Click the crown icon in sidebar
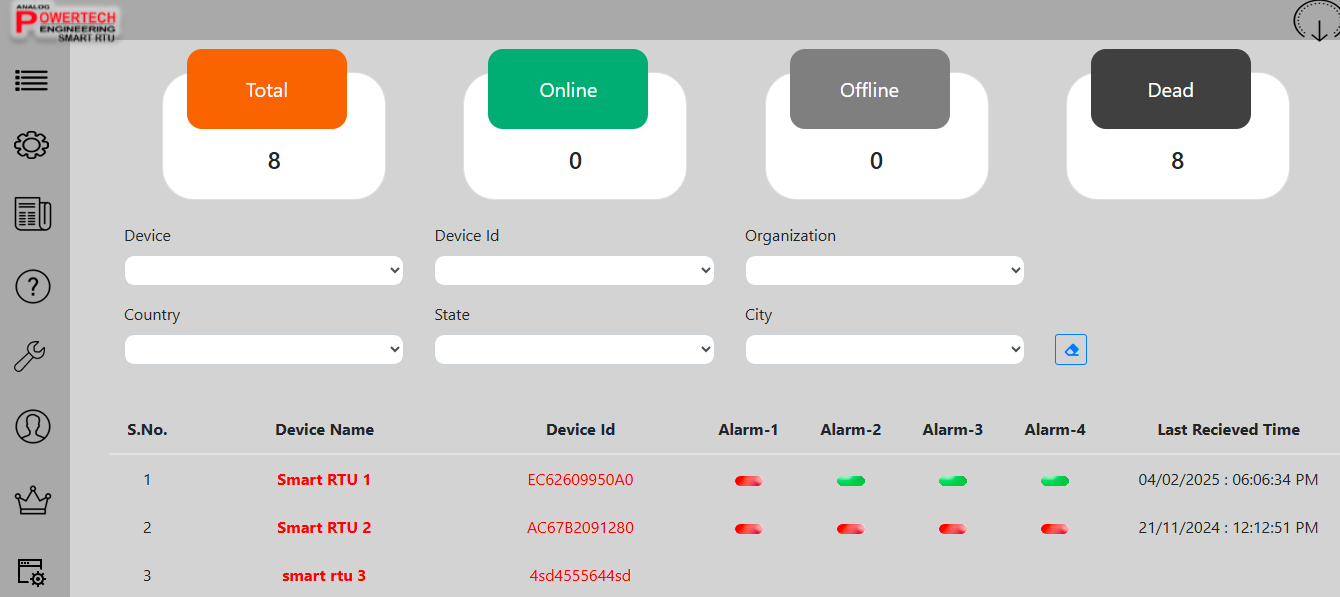 point(32,501)
